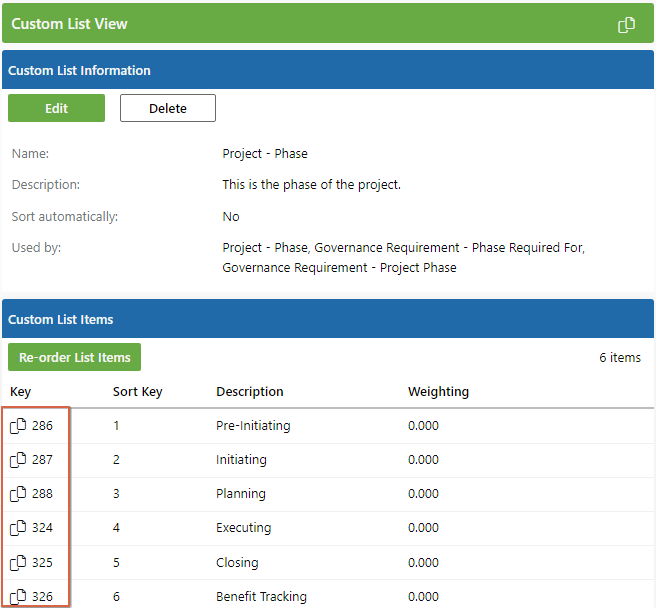
Task: Copy key 287 using its copy icon
Action: coord(18,460)
